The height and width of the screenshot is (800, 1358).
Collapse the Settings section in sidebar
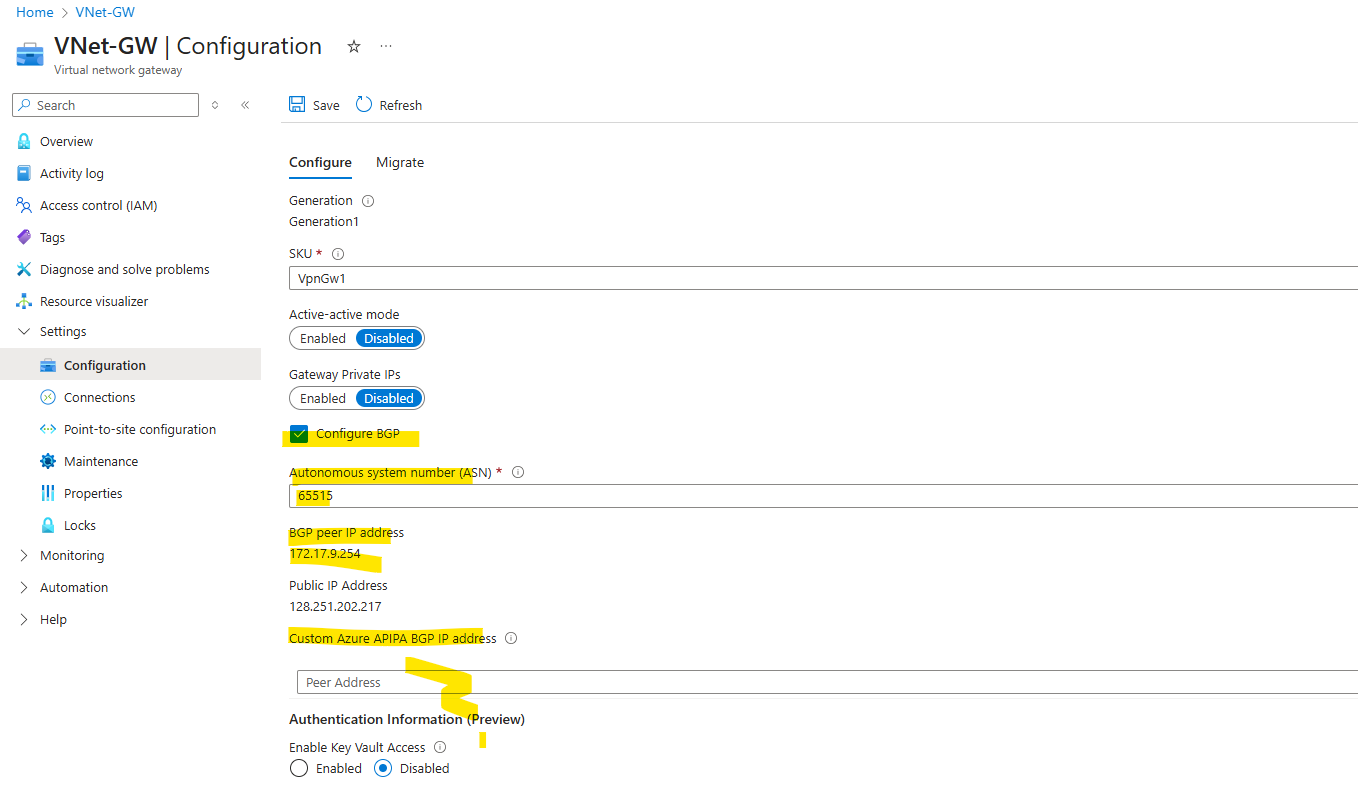tap(24, 332)
